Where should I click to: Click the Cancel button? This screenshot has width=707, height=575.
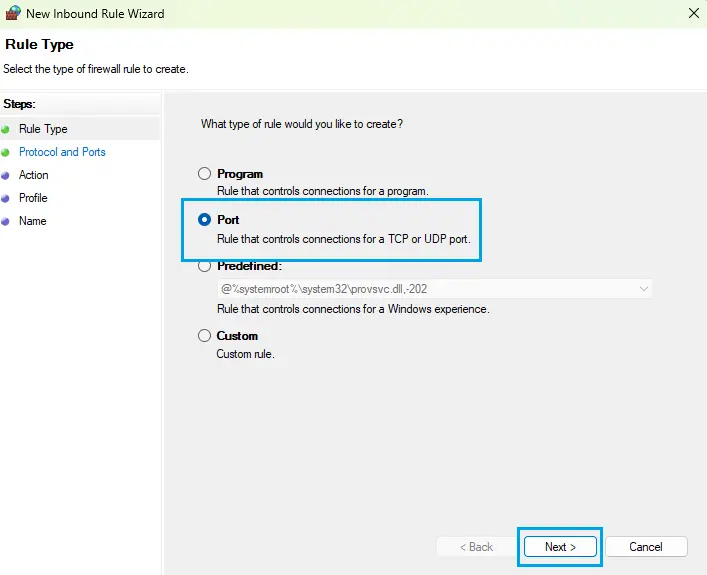point(646,547)
